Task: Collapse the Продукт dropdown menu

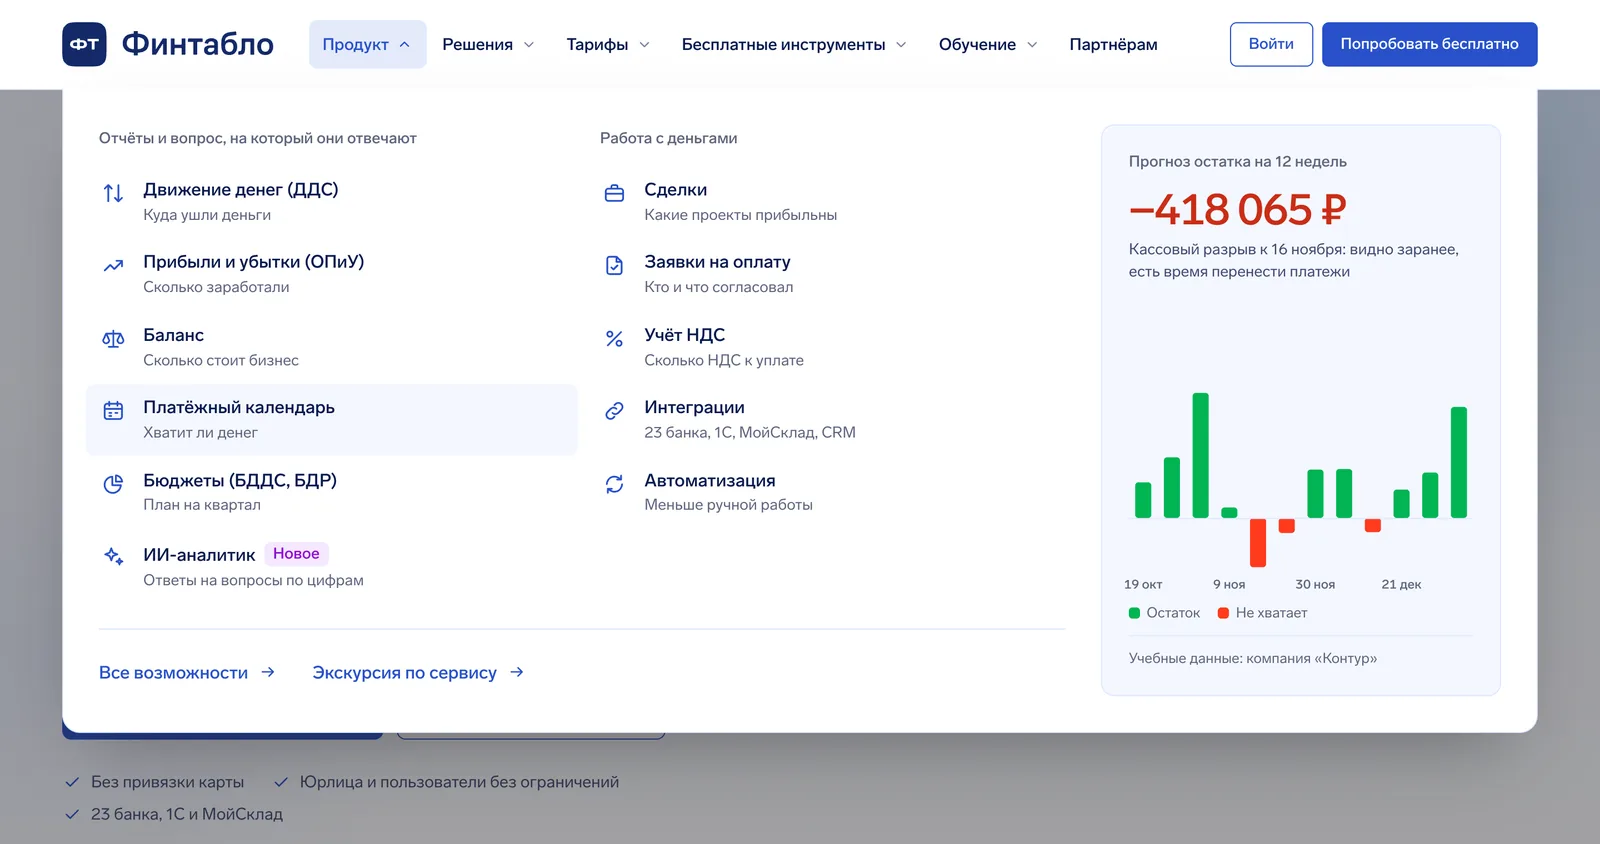Action: [x=367, y=44]
